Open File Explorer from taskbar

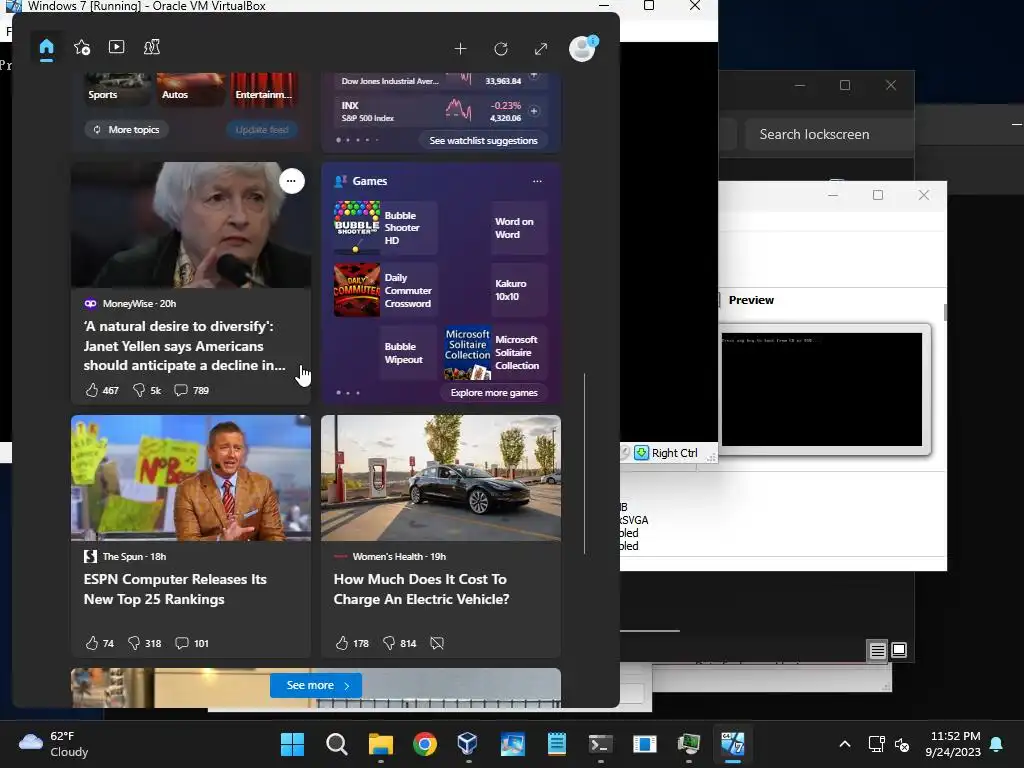click(x=381, y=744)
